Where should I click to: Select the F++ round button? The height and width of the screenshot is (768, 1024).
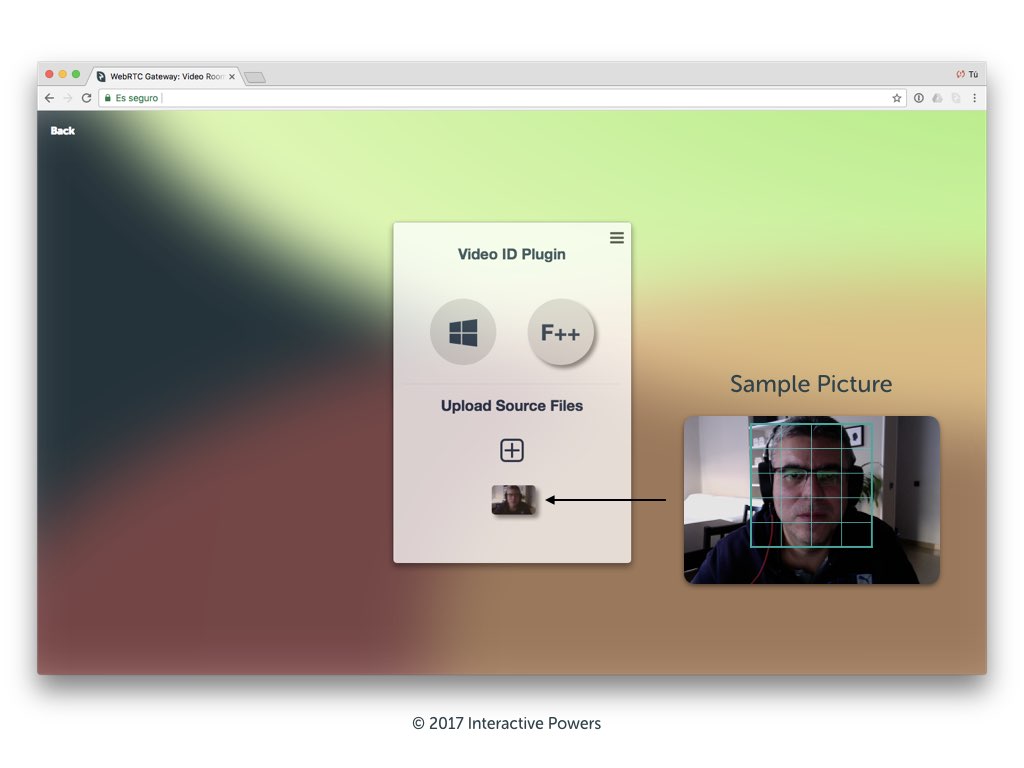point(561,332)
